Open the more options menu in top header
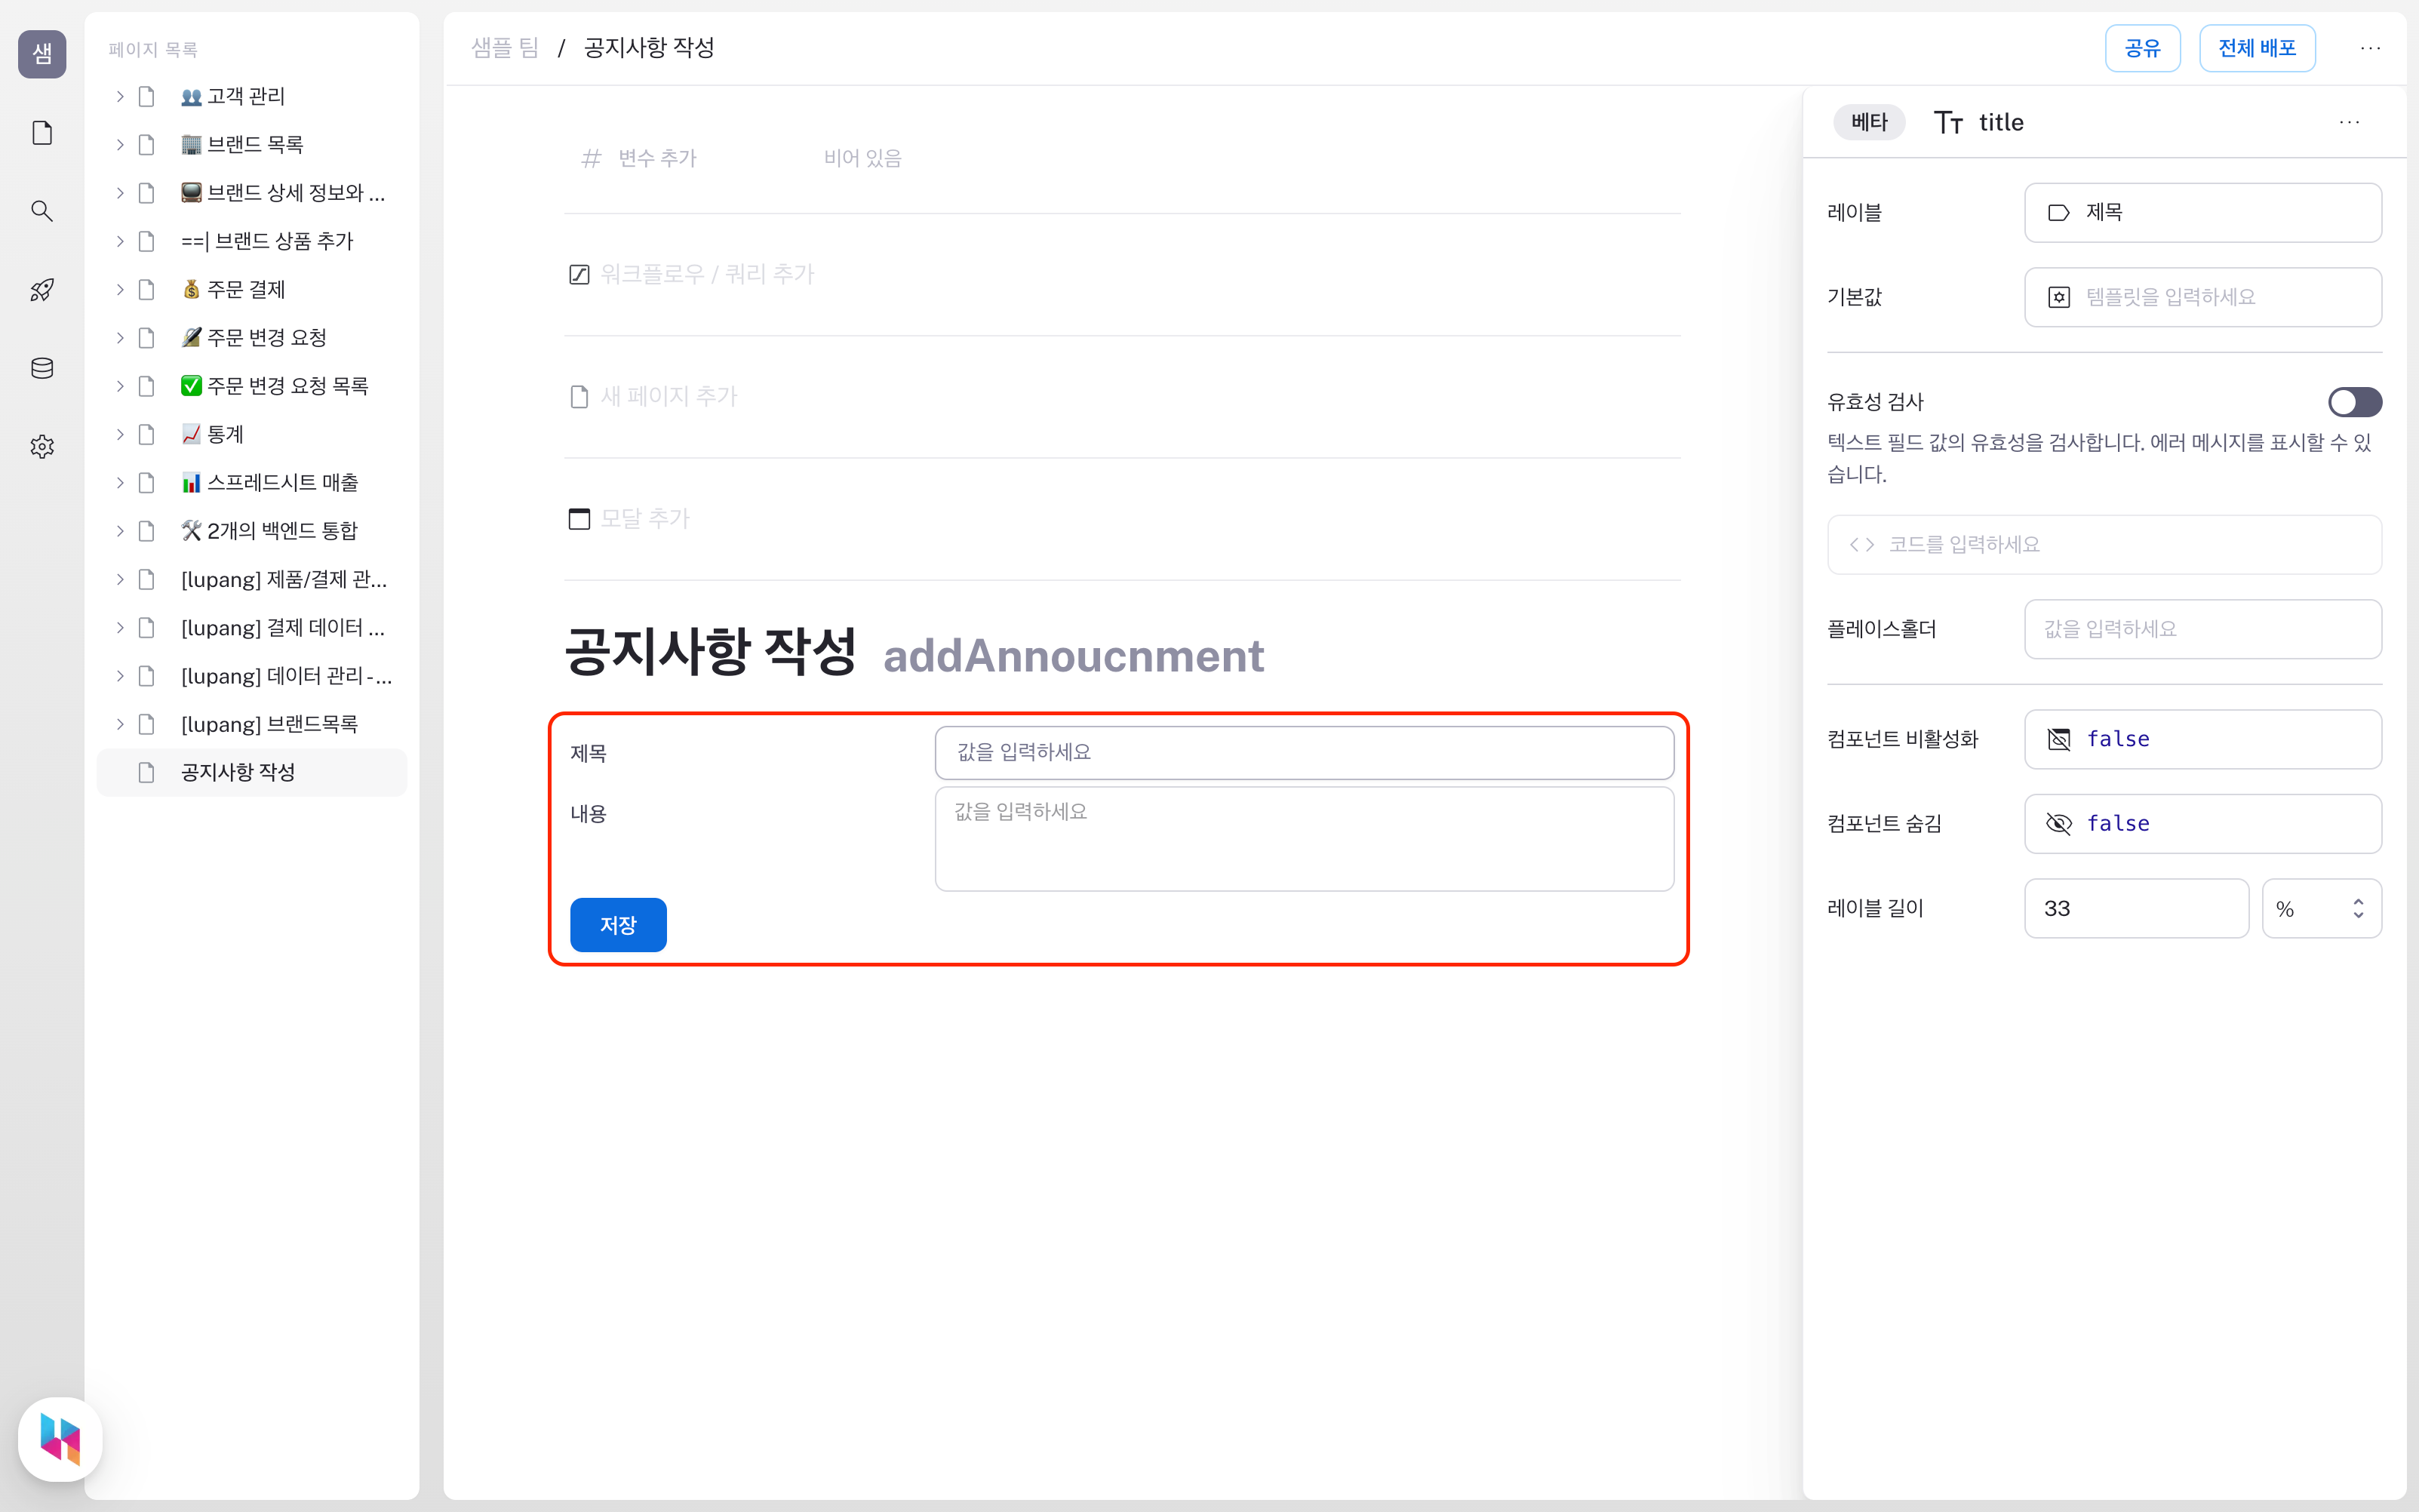This screenshot has width=2419, height=1512. (x=2370, y=48)
